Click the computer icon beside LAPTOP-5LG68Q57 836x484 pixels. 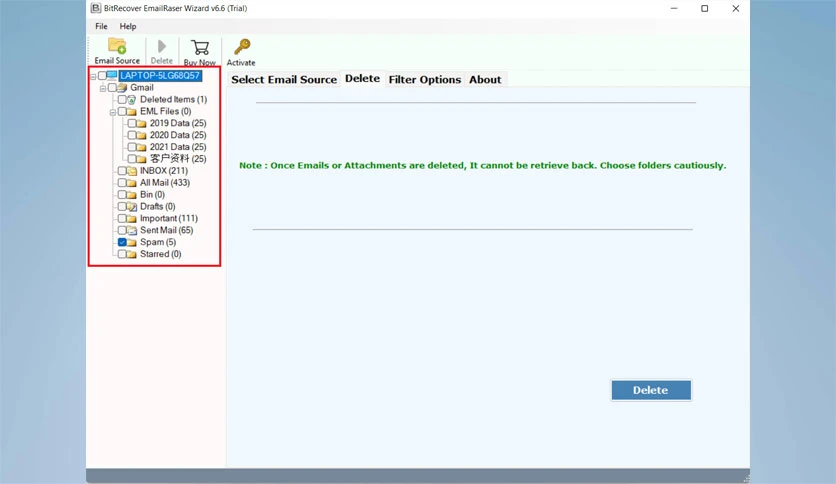pyautogui.click(x=112, y=75)
